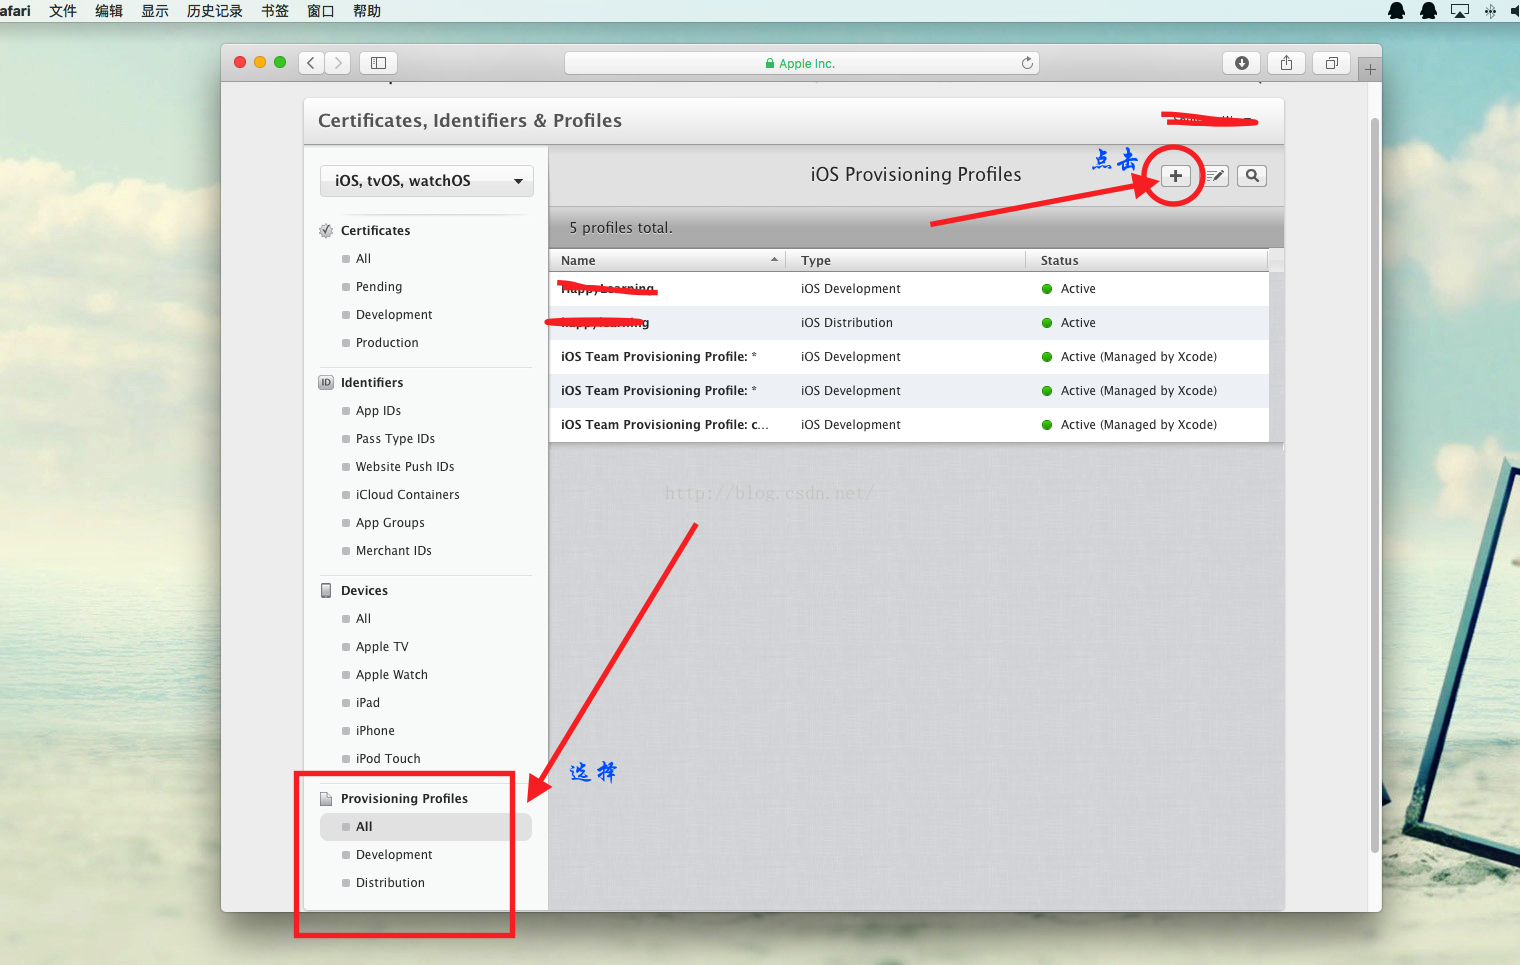The height and width of the screenshot is (965, 1520).
Task: Open a new tab with the plus button
Action: coord(1370,69)
